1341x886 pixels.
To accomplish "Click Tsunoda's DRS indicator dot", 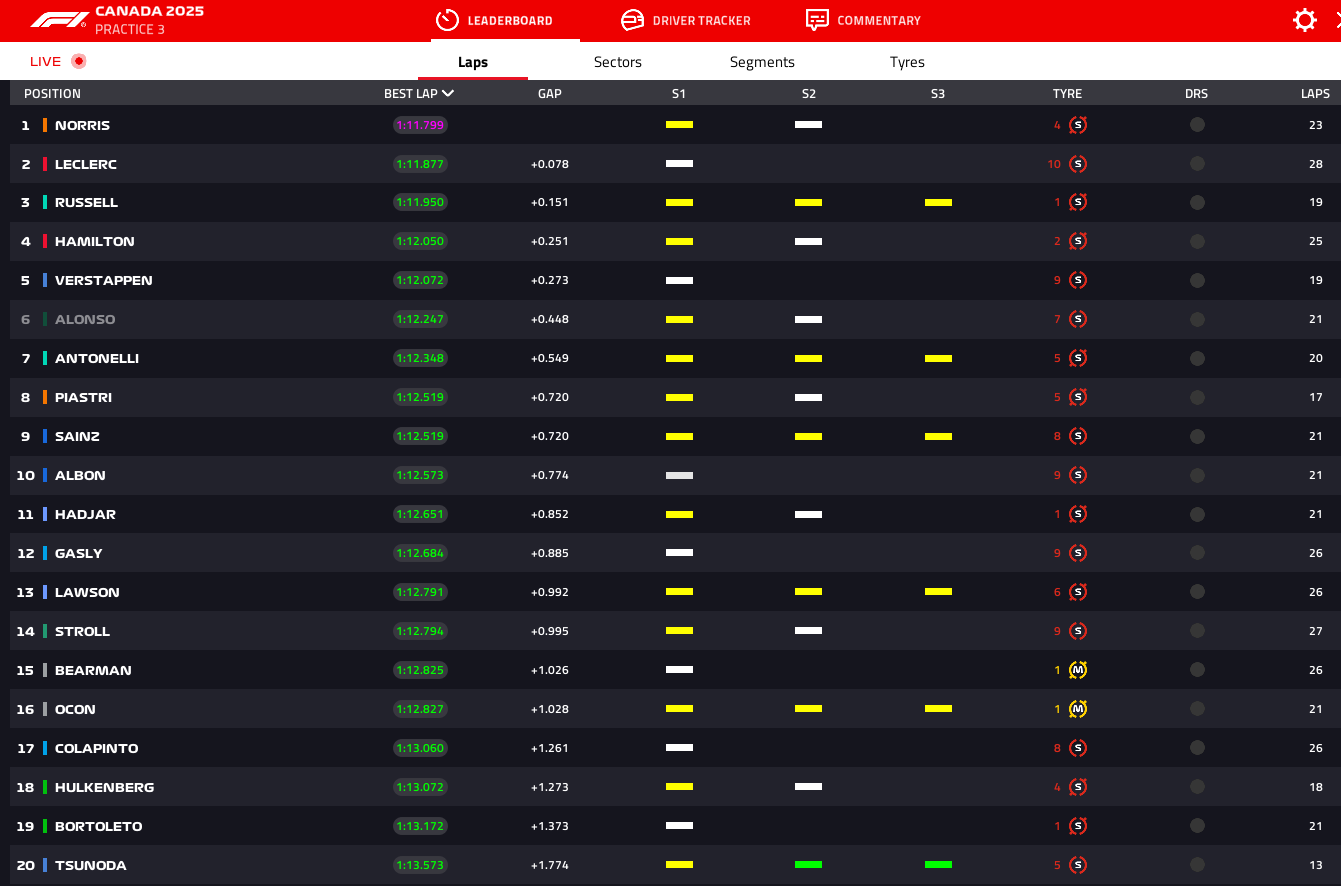I will (x=1197, y=865).
